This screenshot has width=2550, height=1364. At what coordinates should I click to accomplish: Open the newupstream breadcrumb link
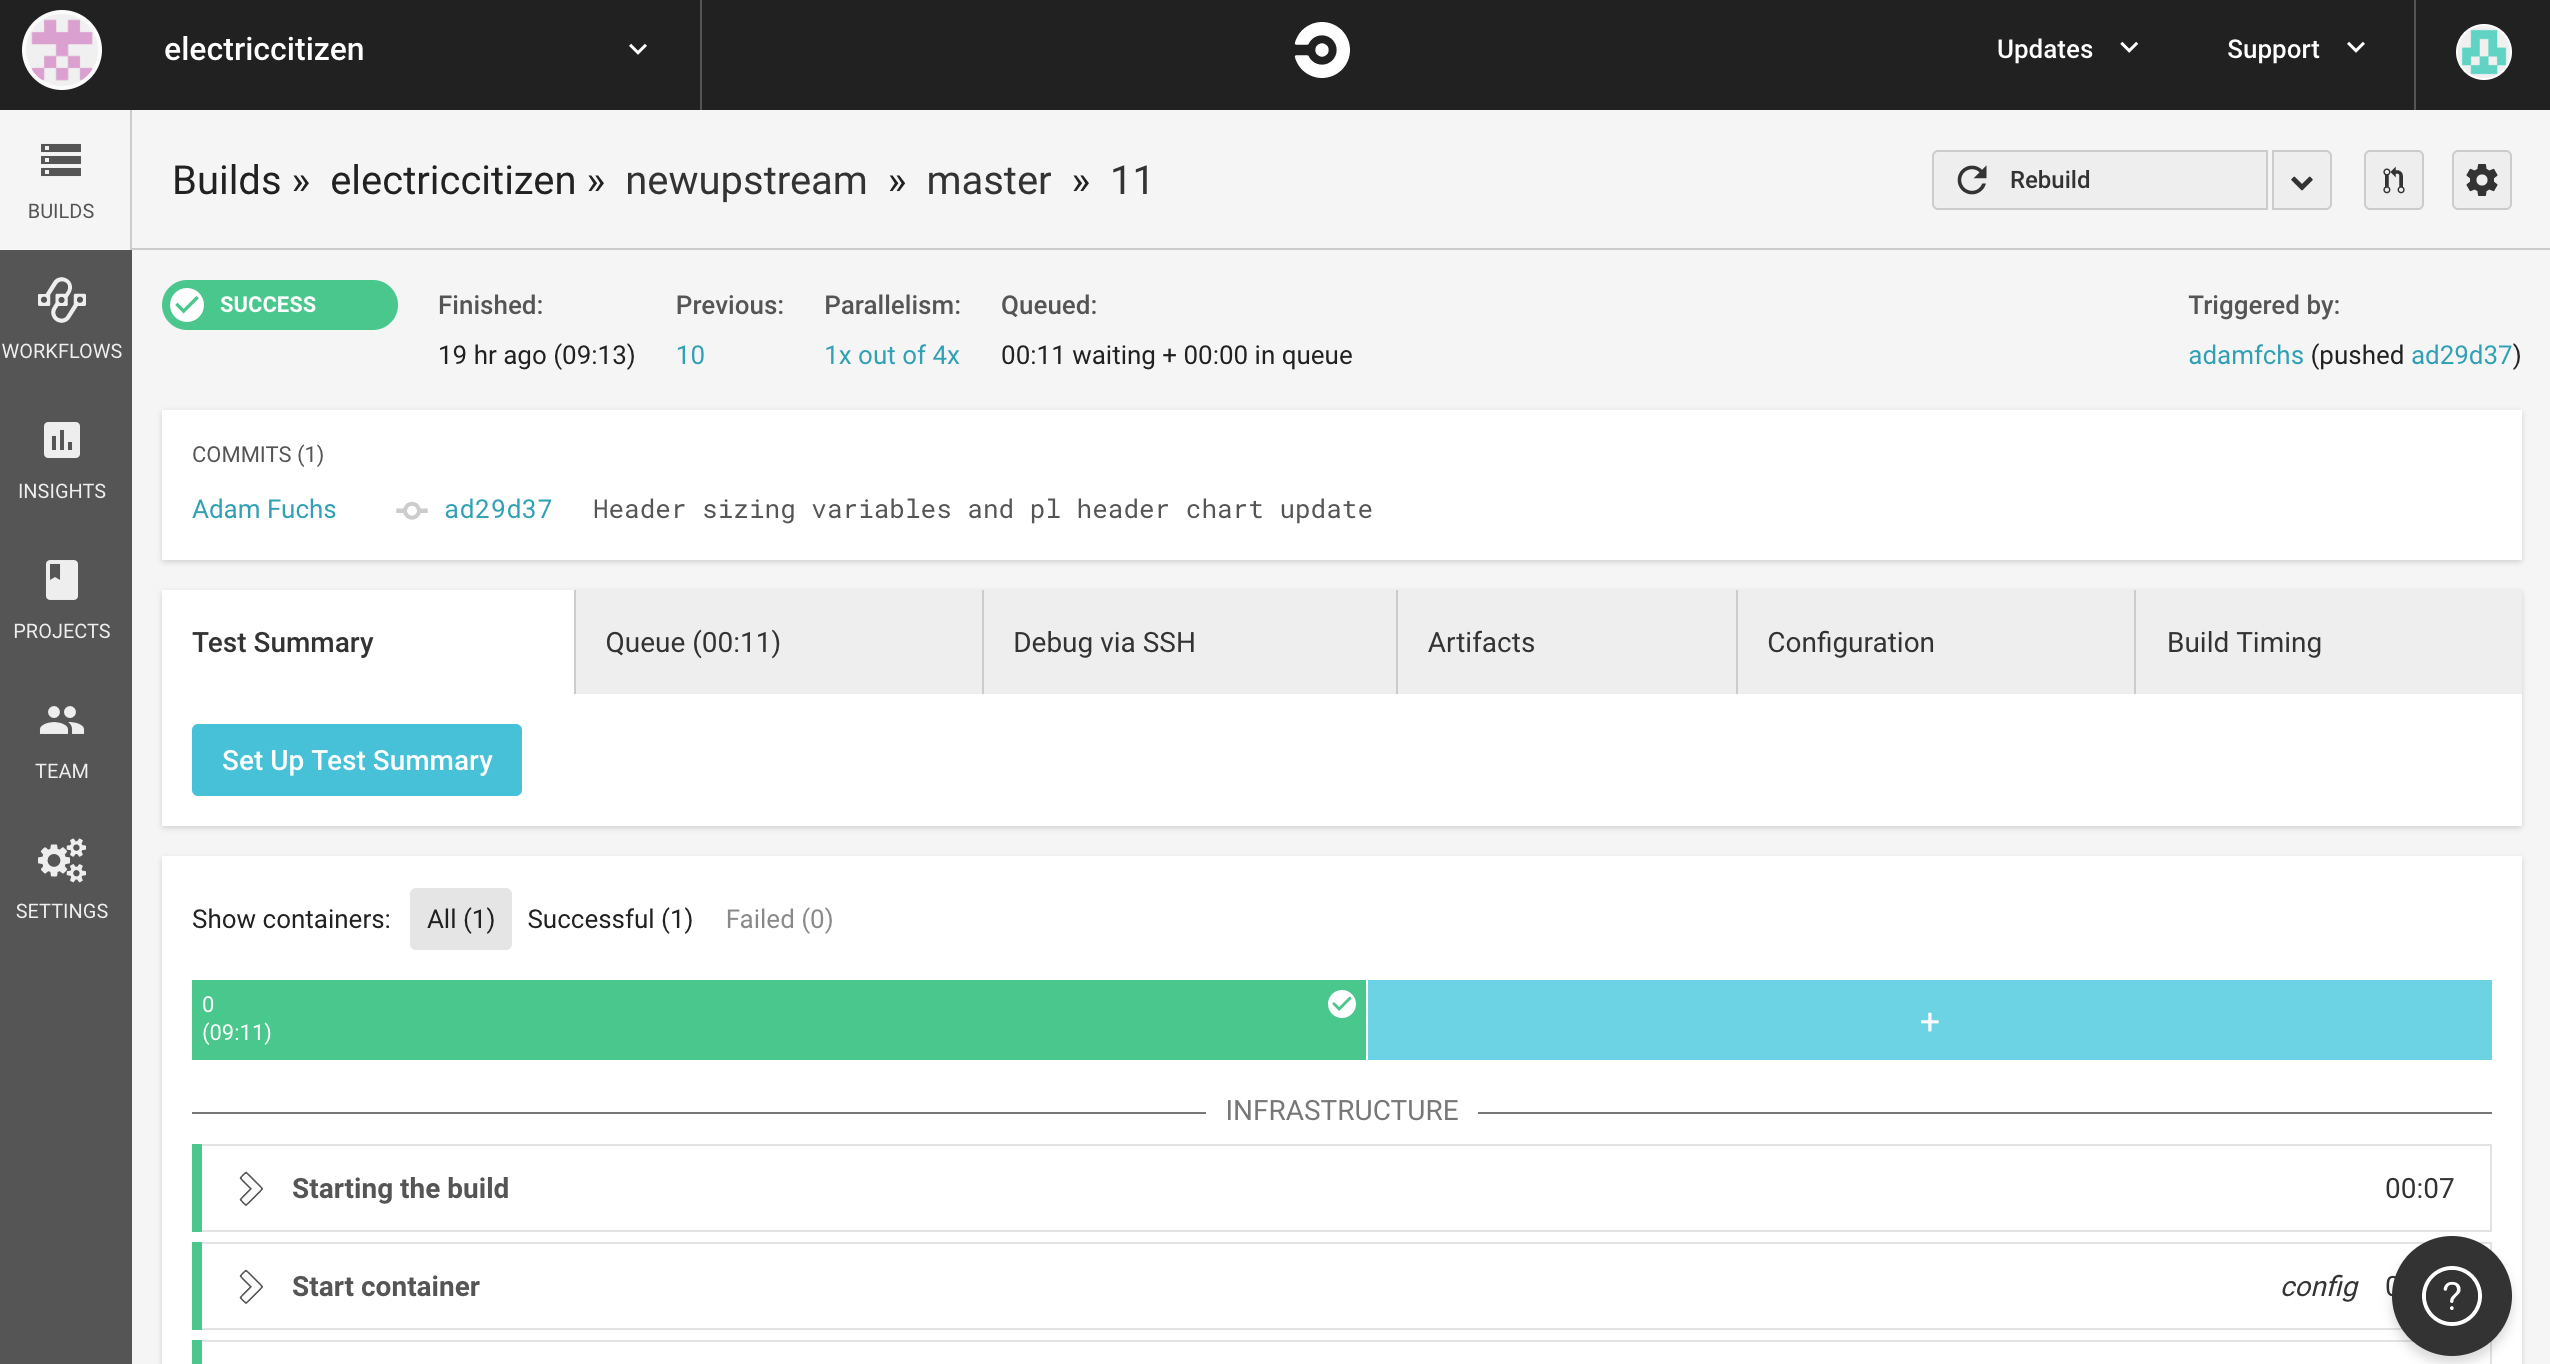[x=746, y=181]
